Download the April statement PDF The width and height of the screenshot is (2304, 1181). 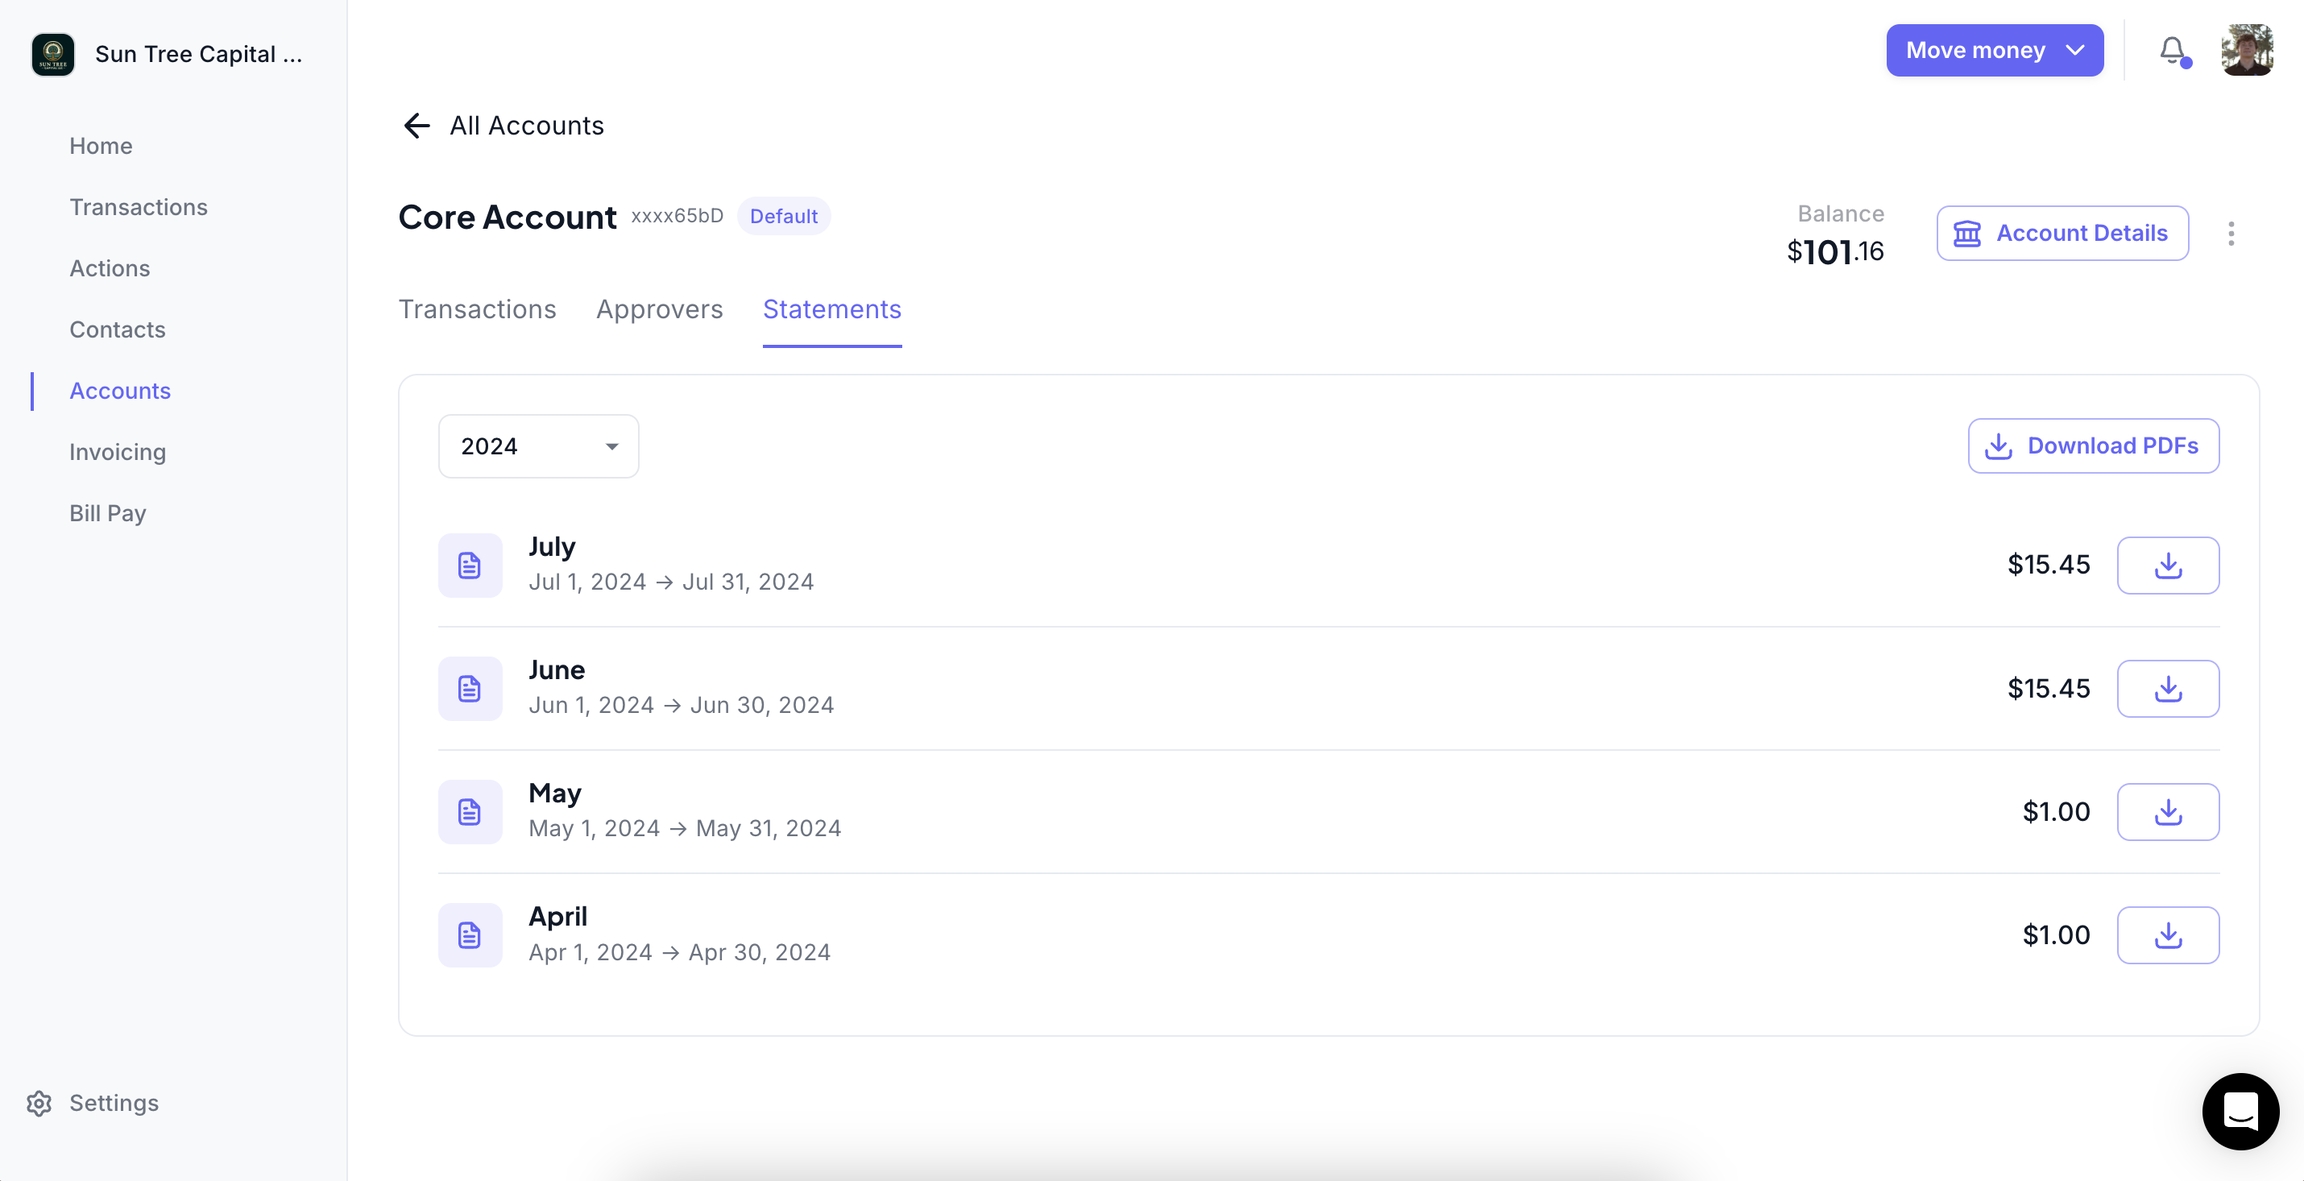[2167, 935]
